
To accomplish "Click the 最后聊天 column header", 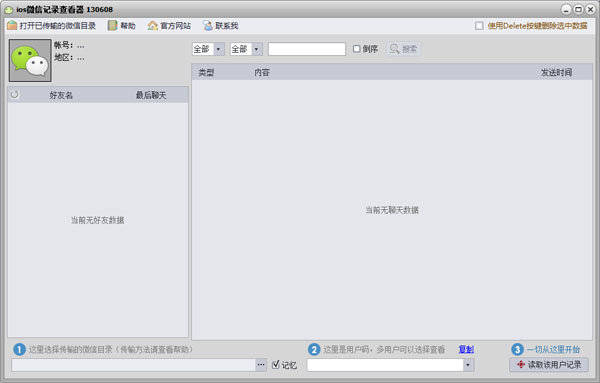I will [x=151, y=95].
